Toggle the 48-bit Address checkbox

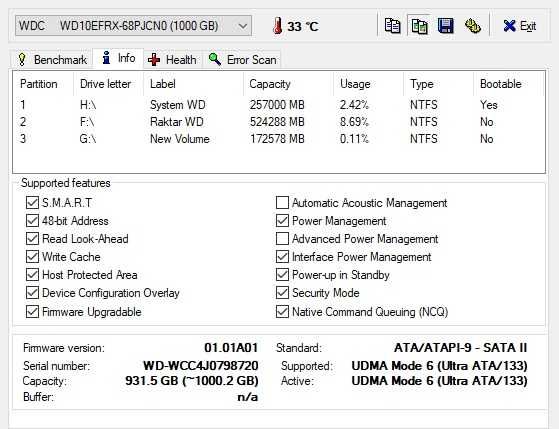point(32,220)
